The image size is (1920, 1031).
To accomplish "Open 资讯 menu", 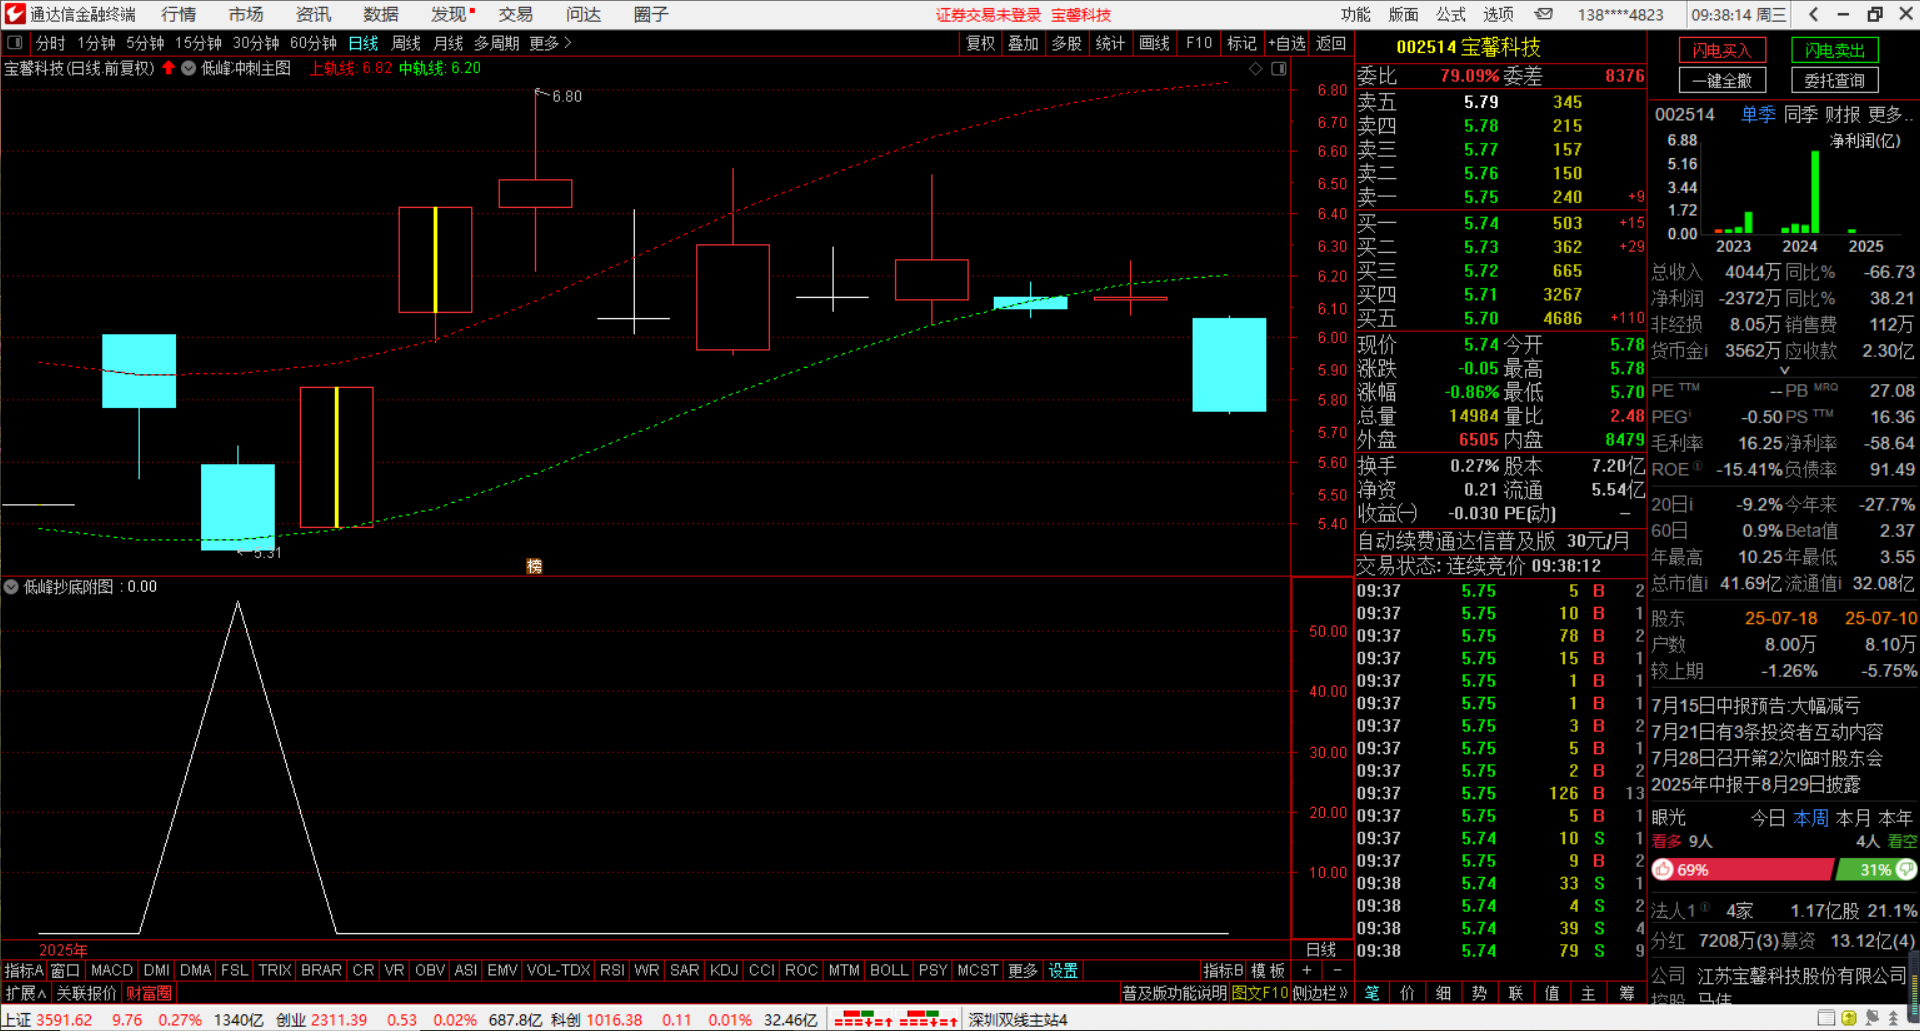I will coord(313,14).
